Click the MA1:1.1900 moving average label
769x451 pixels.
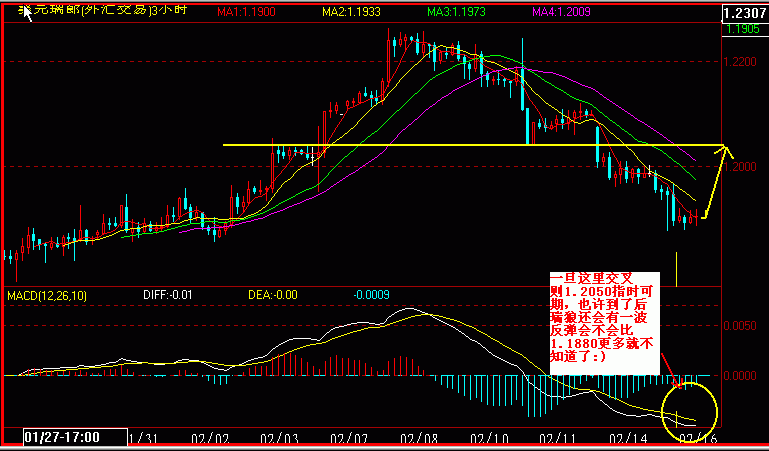point(250,11)
